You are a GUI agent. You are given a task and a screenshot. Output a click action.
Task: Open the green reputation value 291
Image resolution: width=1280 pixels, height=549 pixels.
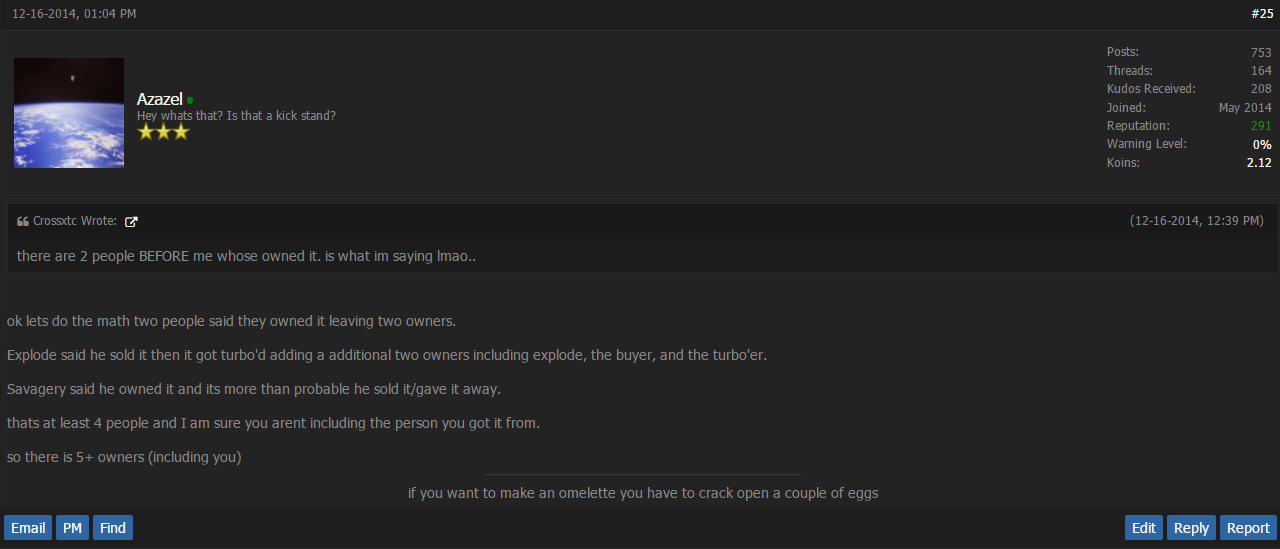click(1261, 126)
